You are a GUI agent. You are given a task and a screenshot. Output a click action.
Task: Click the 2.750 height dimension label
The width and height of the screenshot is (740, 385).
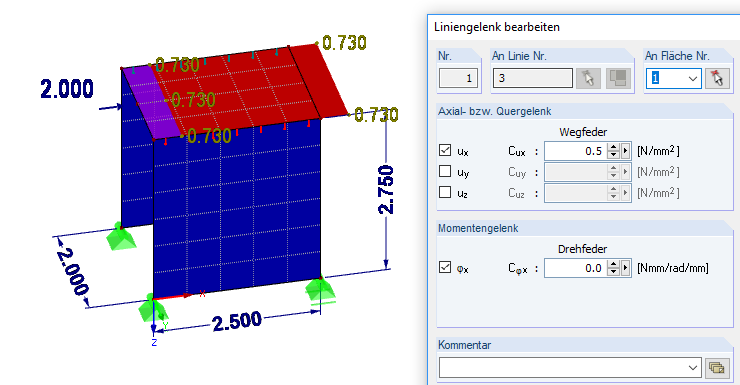[x=386, y=190]
